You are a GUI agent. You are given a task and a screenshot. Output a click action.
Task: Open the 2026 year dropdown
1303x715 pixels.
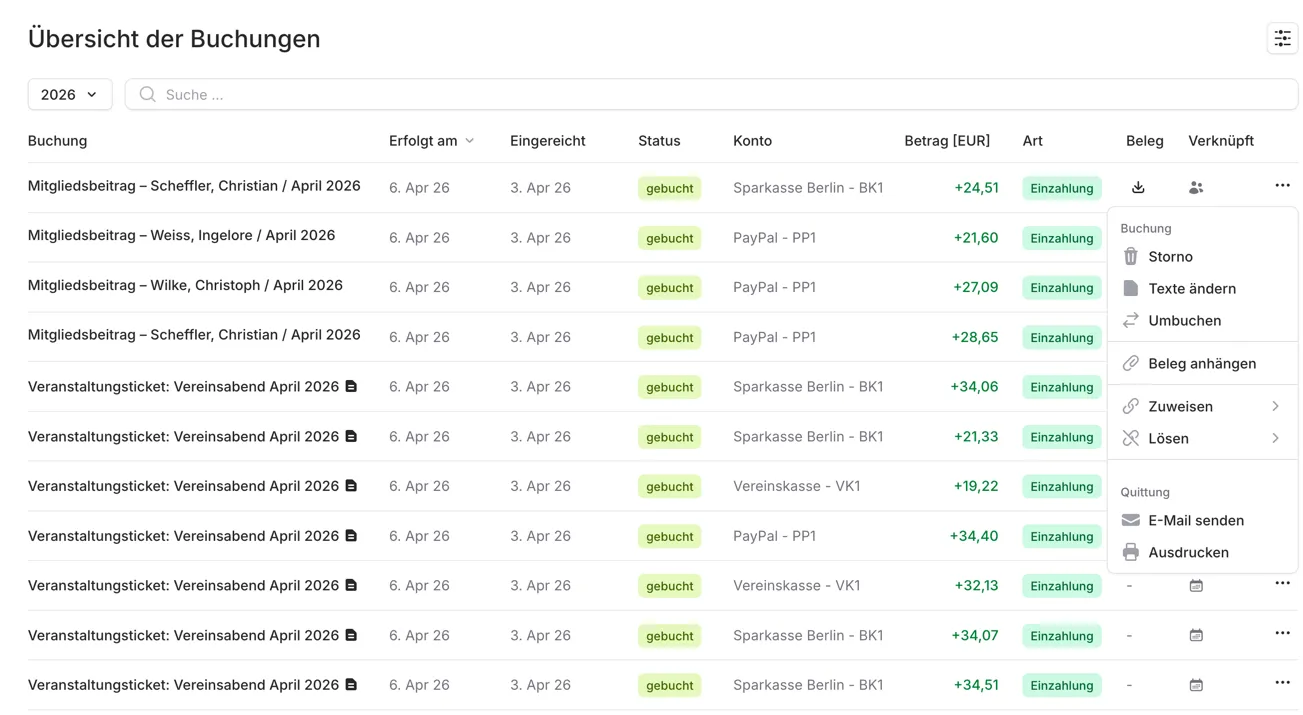click(x=69, y=95)
